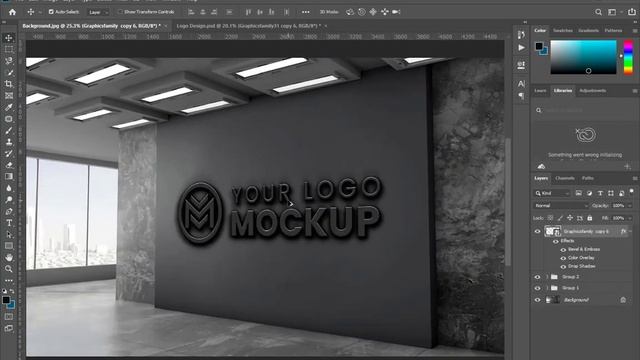Viewport: 640px width, 360px height.
Task: Hide the Bevel & Emboss effect
Action: [x=563, y=249]
